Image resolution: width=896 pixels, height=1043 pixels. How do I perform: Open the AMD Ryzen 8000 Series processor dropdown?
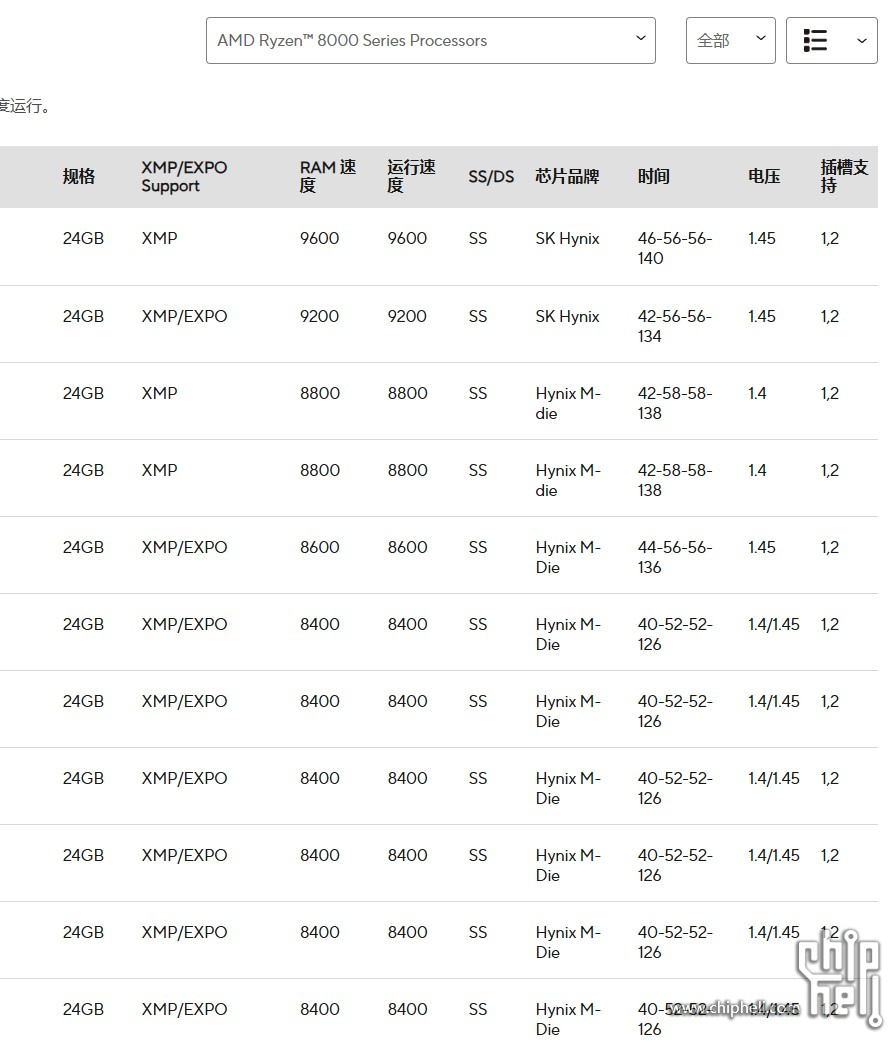tap(430, 41)
